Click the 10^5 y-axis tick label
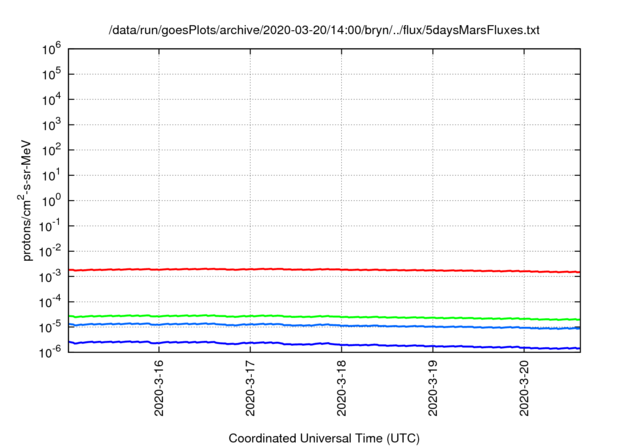Screen dimensions: 640x448 tap(51, 74)
